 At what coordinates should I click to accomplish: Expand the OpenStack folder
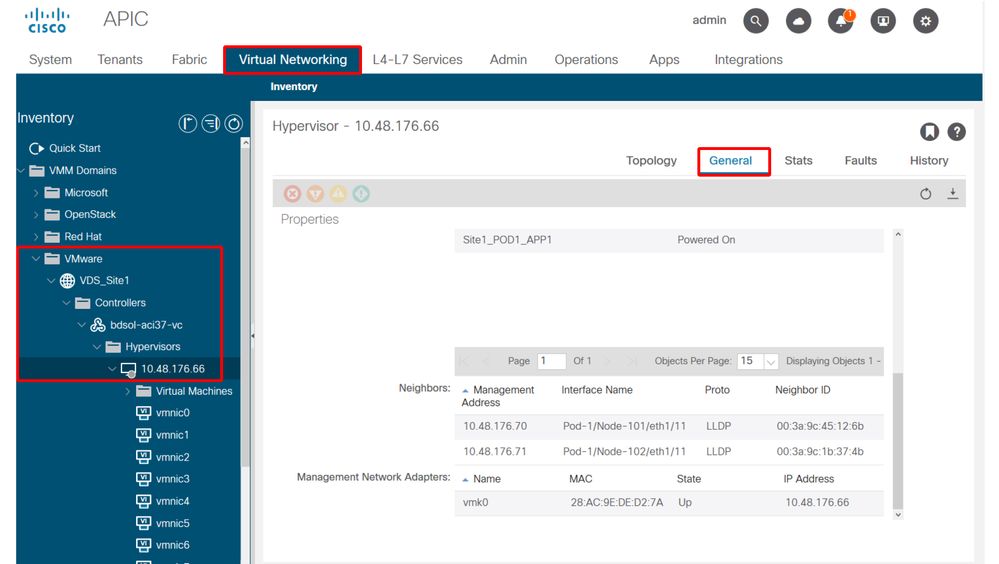pyautogui.click(x=36, y=215)
